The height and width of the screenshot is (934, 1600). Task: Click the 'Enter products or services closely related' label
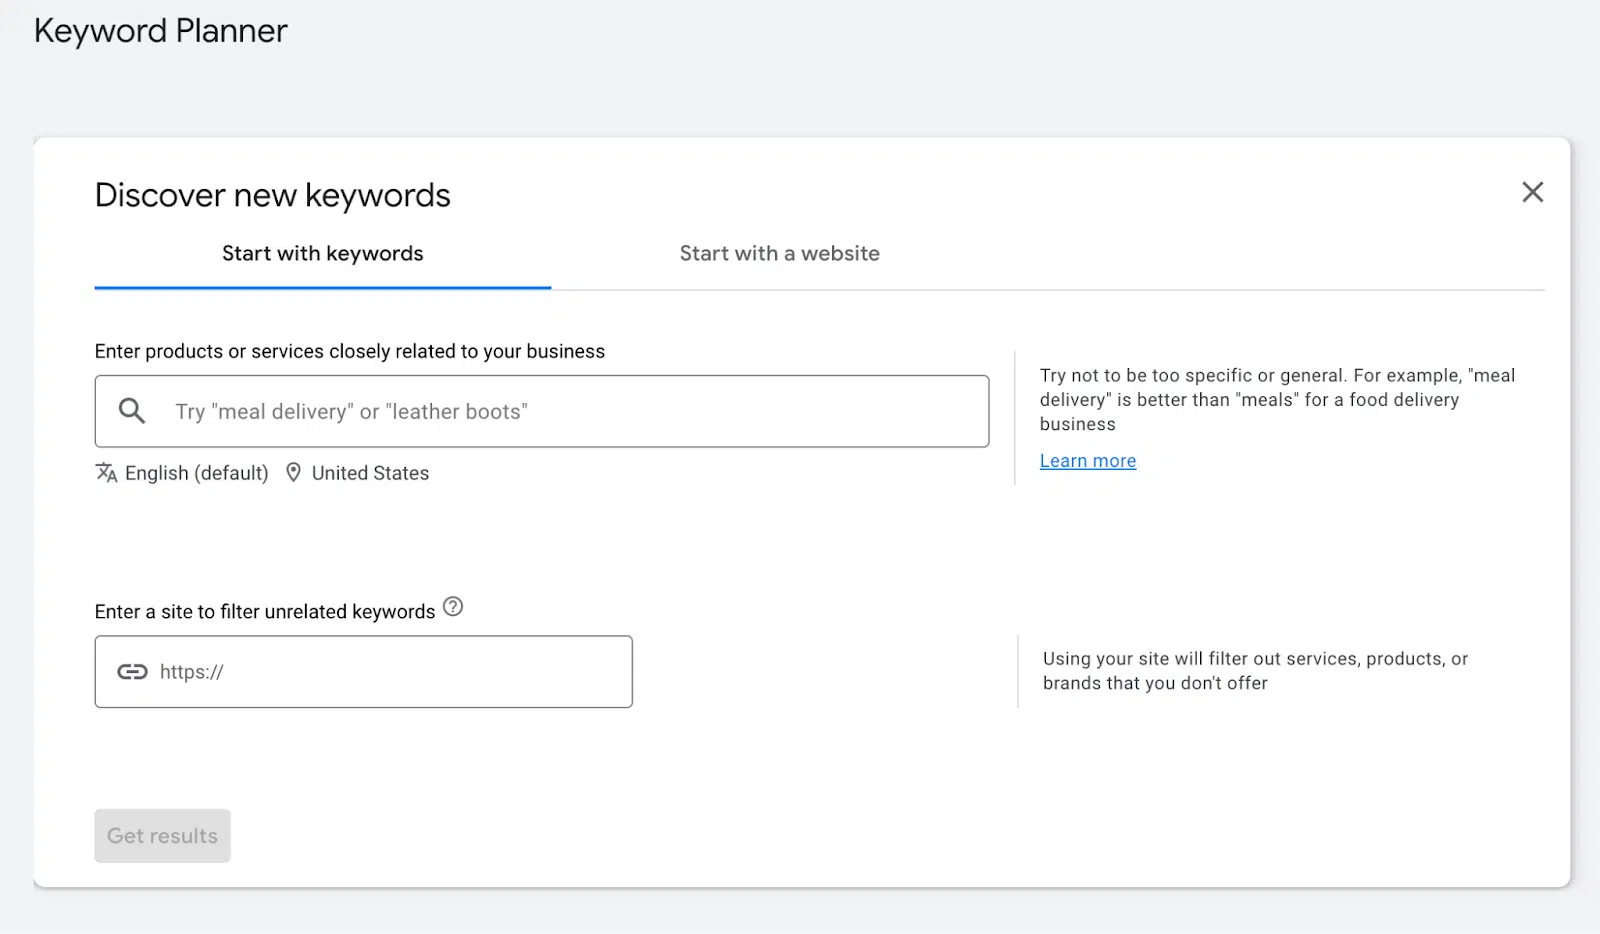pyautogui.click(x=350, y=351)
